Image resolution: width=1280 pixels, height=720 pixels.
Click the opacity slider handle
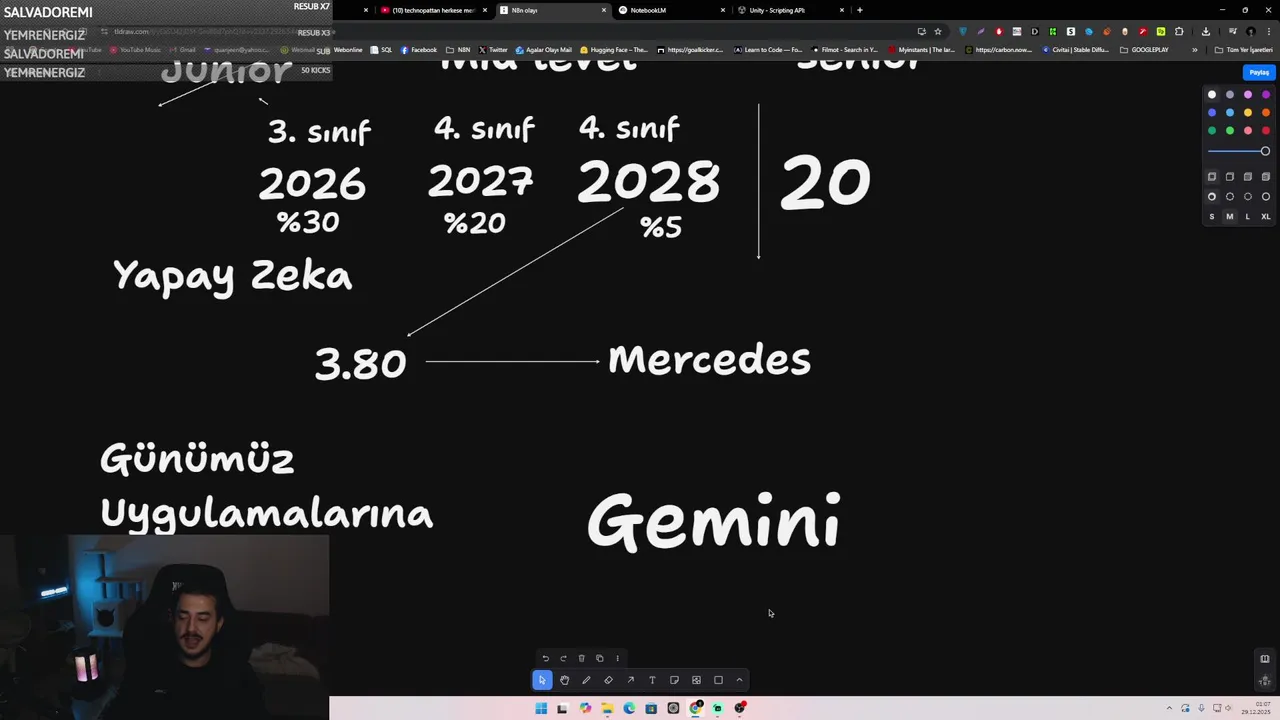point(1265,151)
